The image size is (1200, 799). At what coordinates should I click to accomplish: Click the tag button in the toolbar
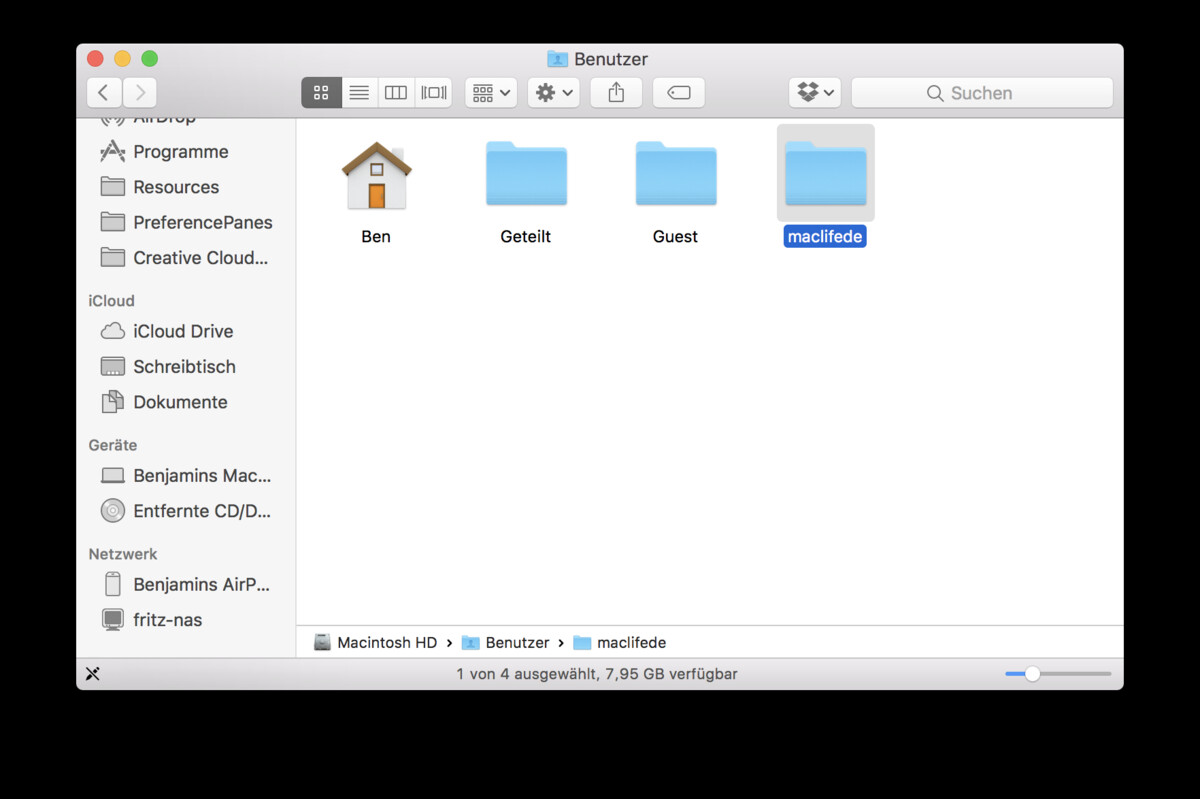pyautogui.click(x=679, y=92)
